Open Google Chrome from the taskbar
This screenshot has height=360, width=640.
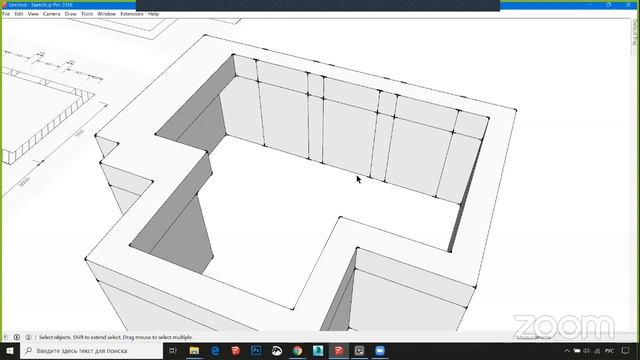(x=298, y=351)
